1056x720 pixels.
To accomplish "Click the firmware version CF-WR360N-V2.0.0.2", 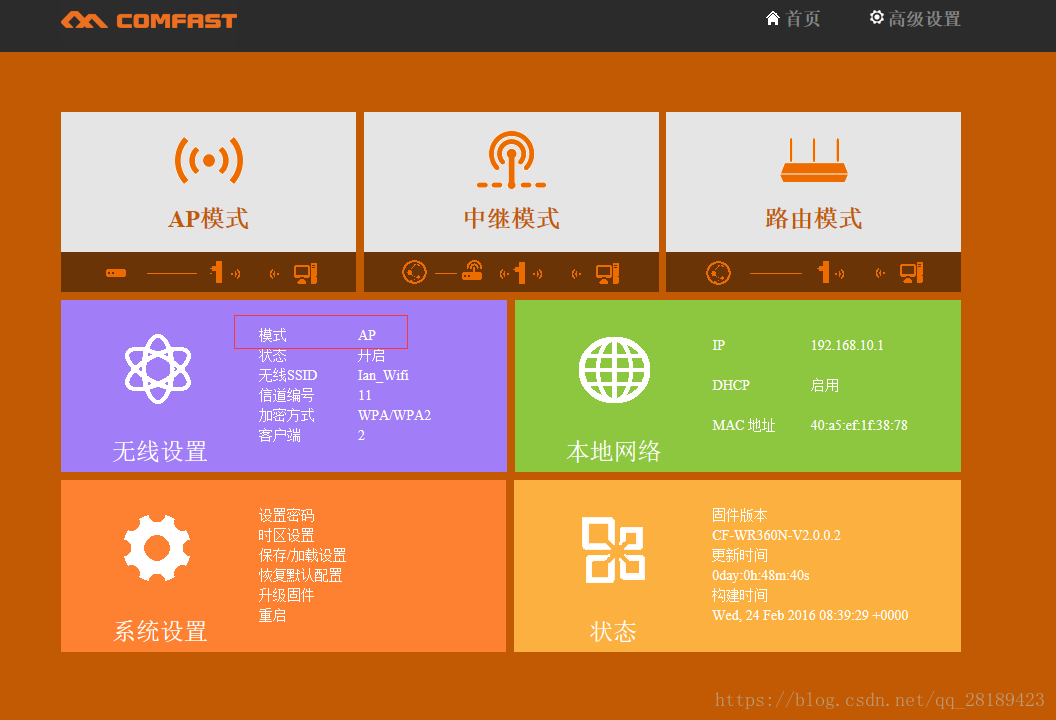I will click(x=776, y=535).
